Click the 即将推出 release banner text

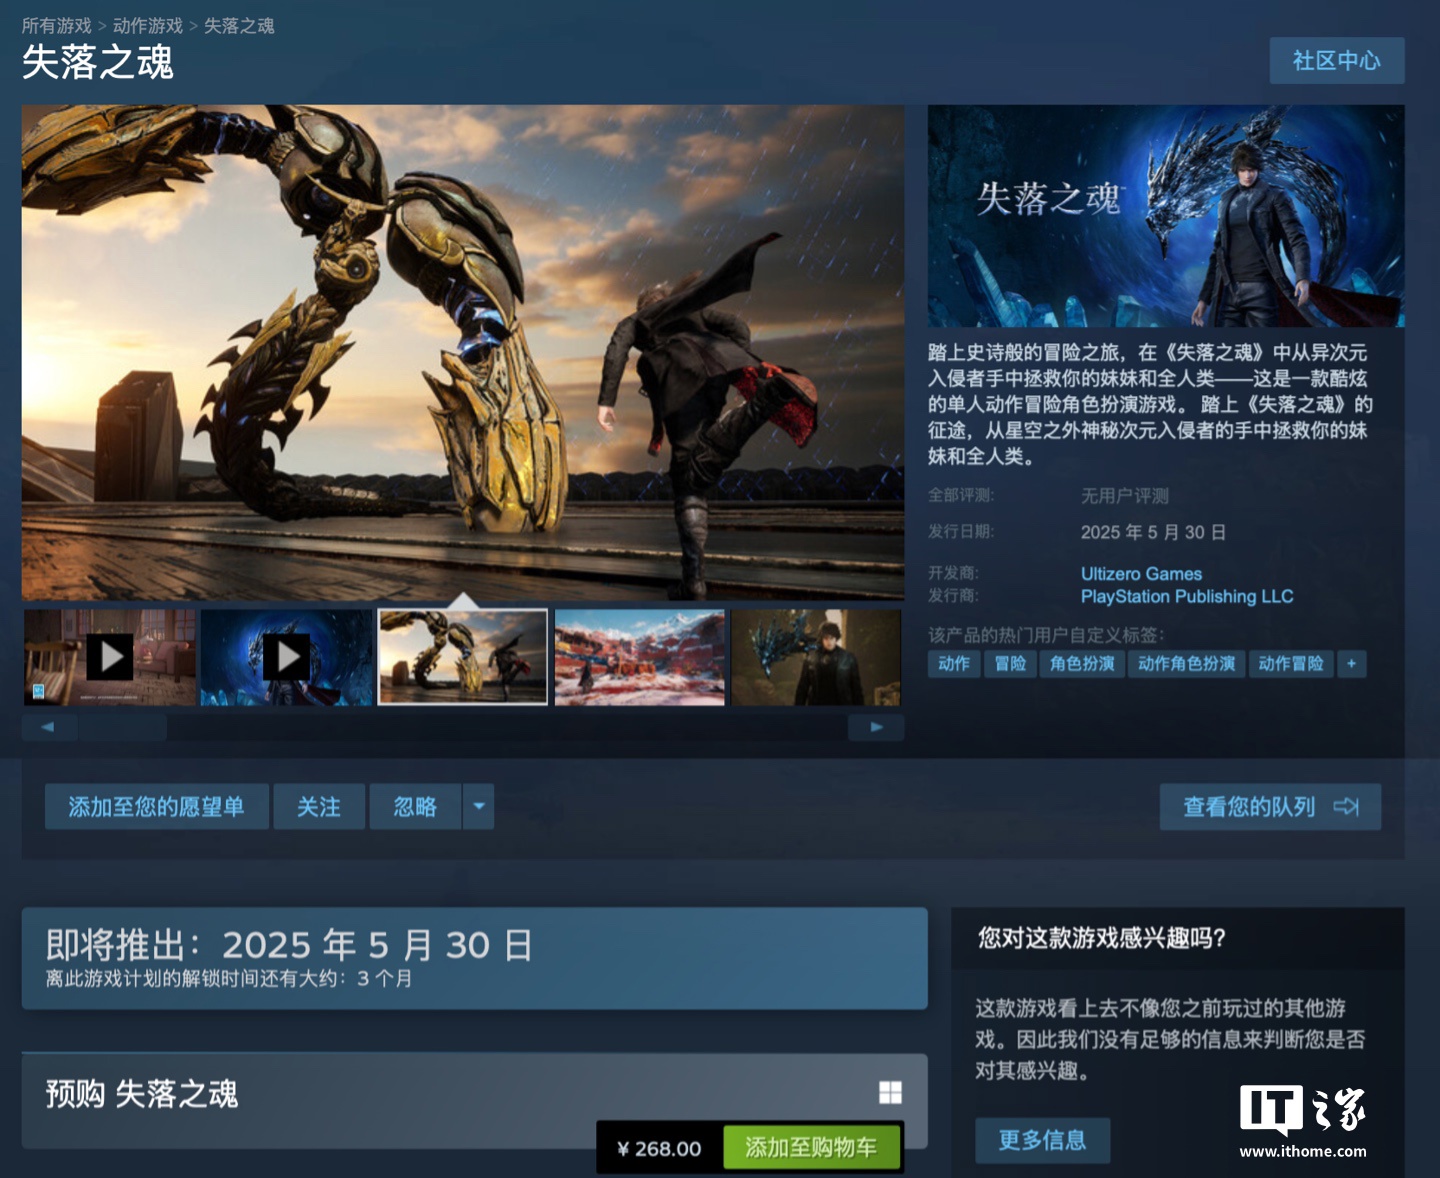point(289,945)
